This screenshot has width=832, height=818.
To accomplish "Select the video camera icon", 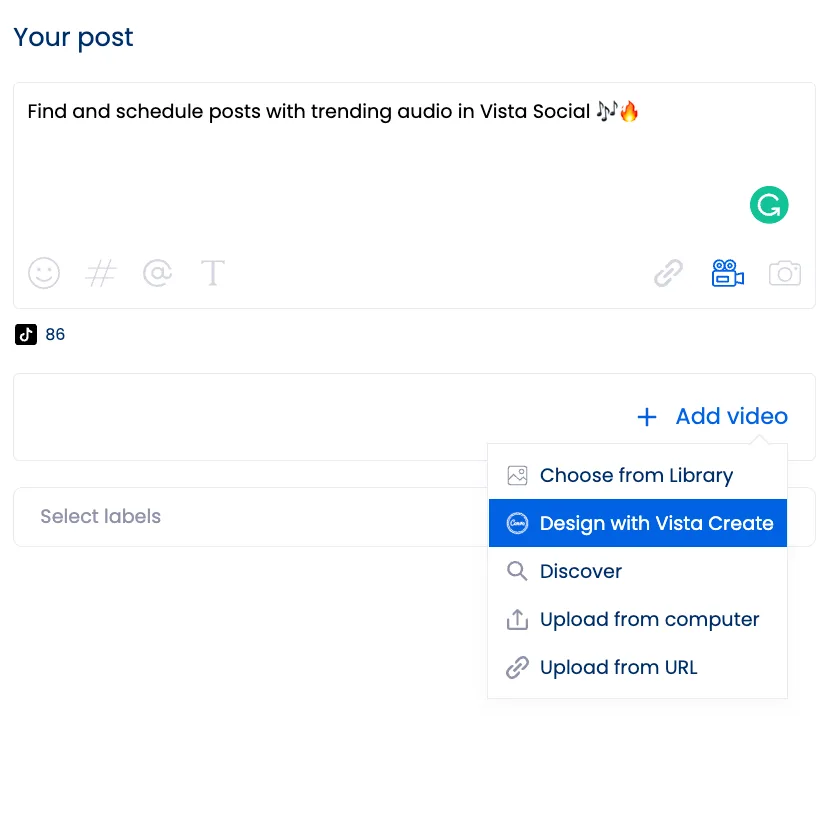I will [727, 273].
